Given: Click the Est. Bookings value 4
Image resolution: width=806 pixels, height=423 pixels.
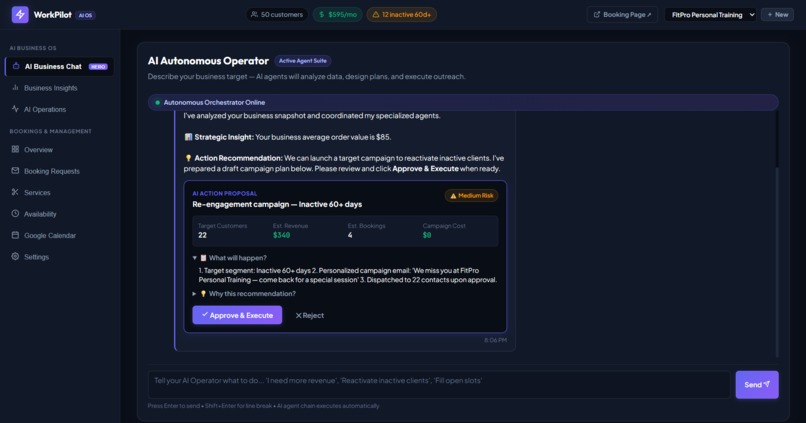Looking at the screenshot, I should click(350, 235).
